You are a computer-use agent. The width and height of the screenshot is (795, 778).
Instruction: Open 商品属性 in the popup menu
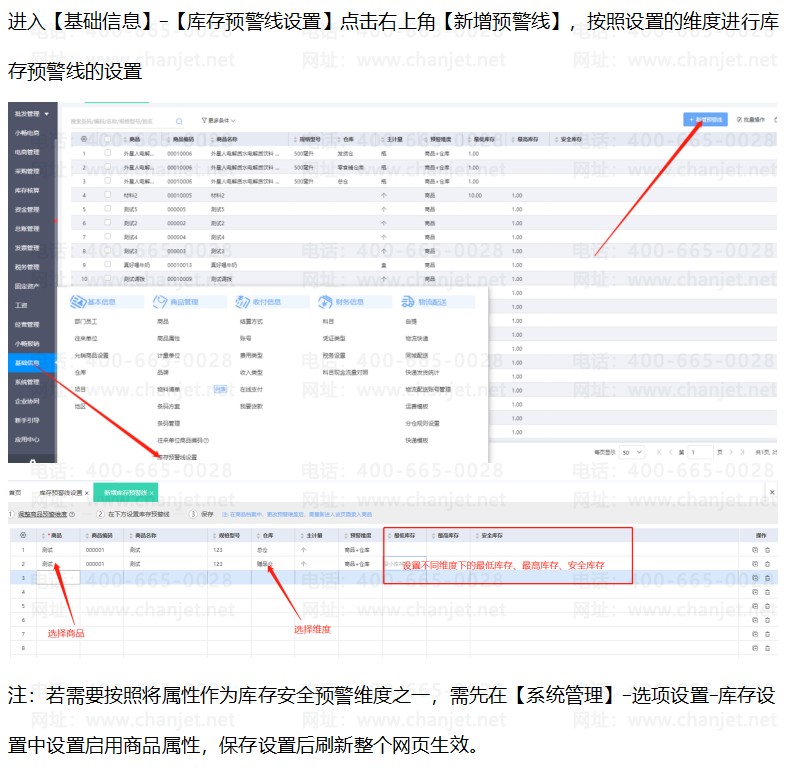[168, 339]
